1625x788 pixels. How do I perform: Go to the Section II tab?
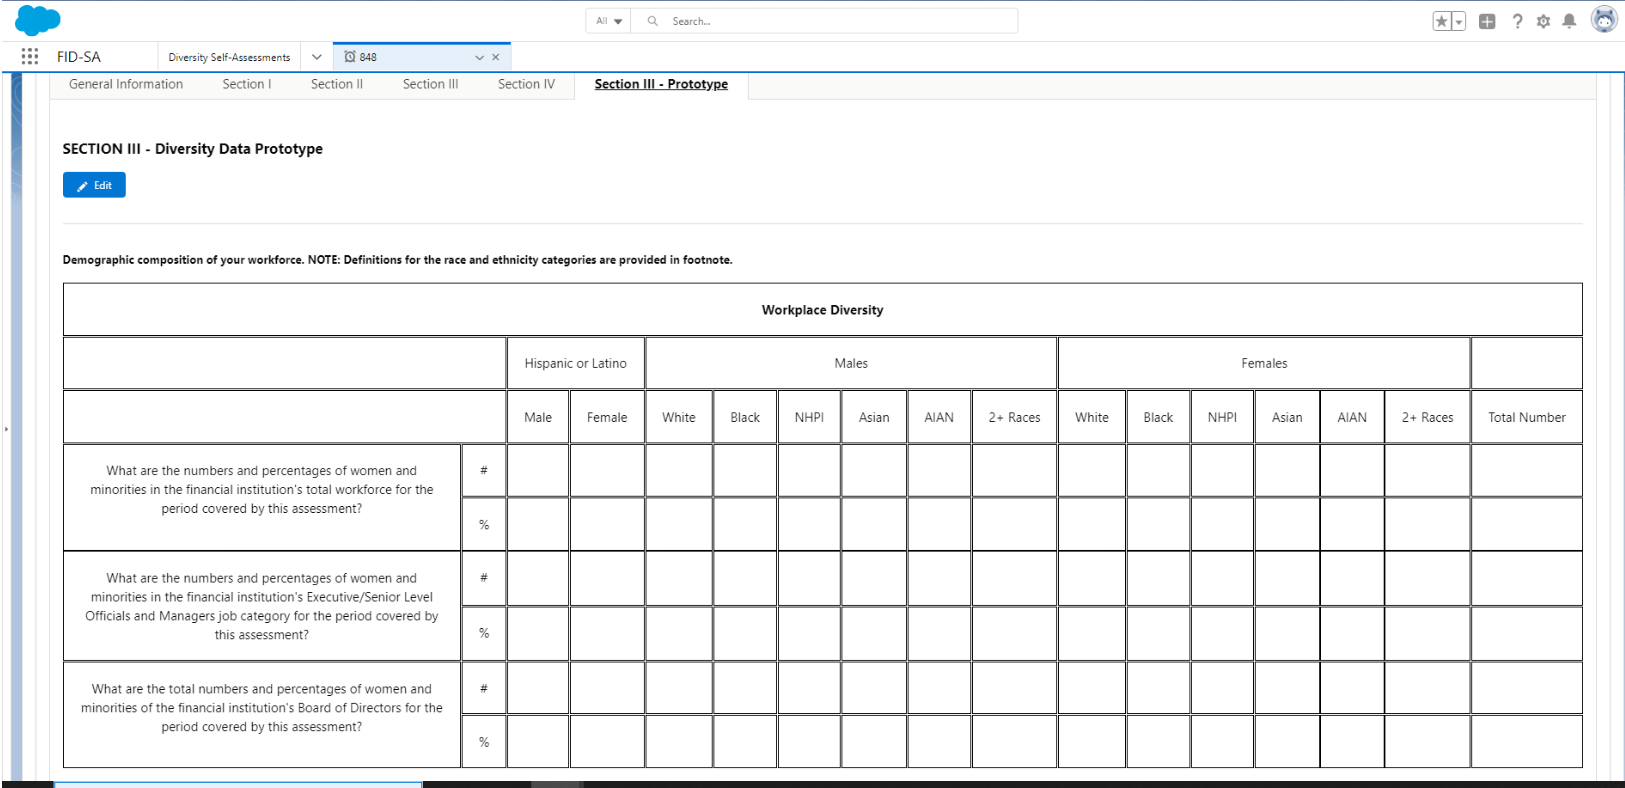336,84
